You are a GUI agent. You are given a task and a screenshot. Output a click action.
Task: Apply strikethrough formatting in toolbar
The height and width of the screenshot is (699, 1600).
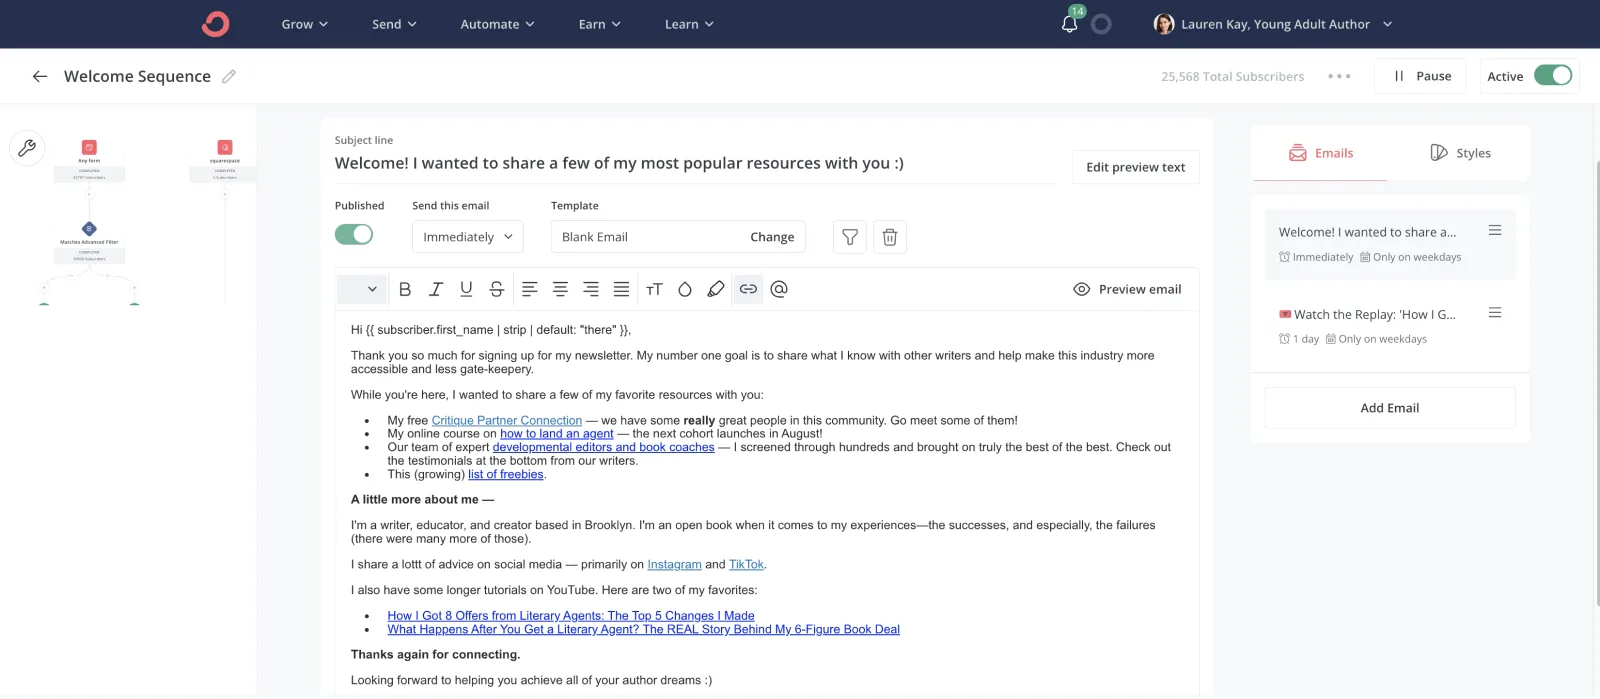[496, 289]
